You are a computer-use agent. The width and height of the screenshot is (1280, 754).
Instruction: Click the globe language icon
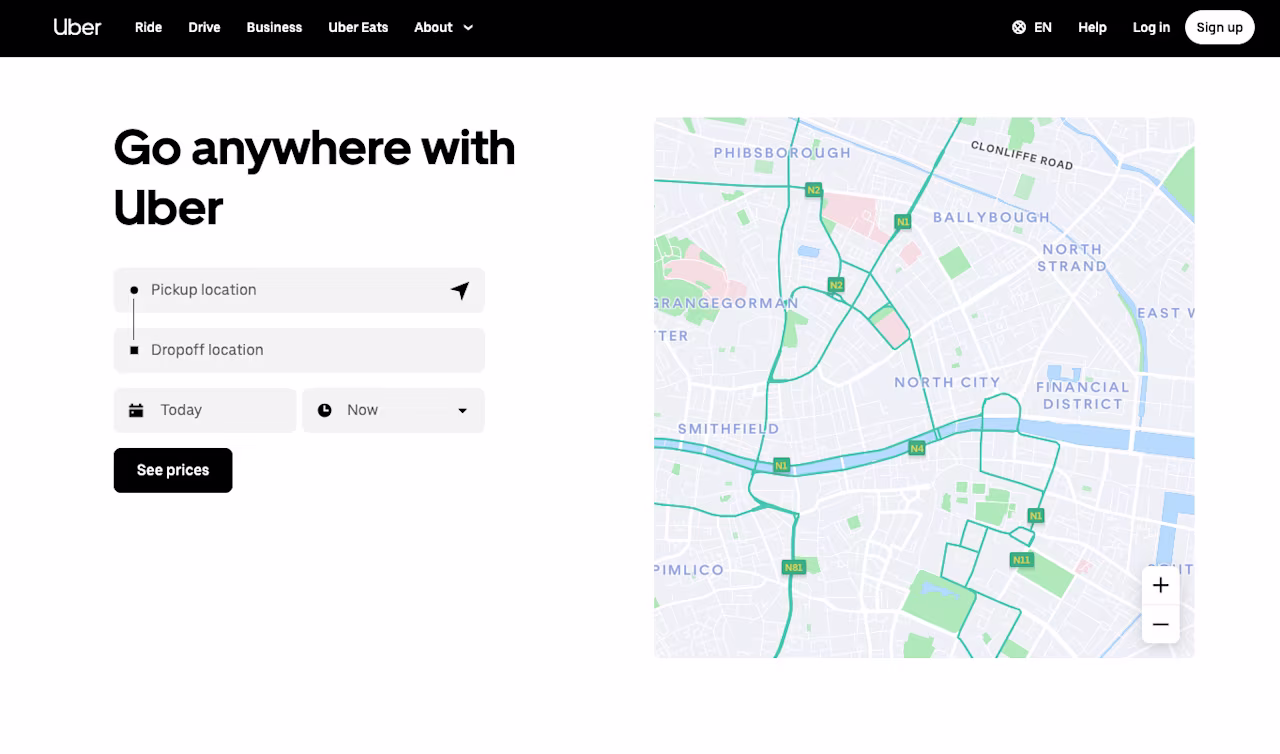(x=1019, y=27)
